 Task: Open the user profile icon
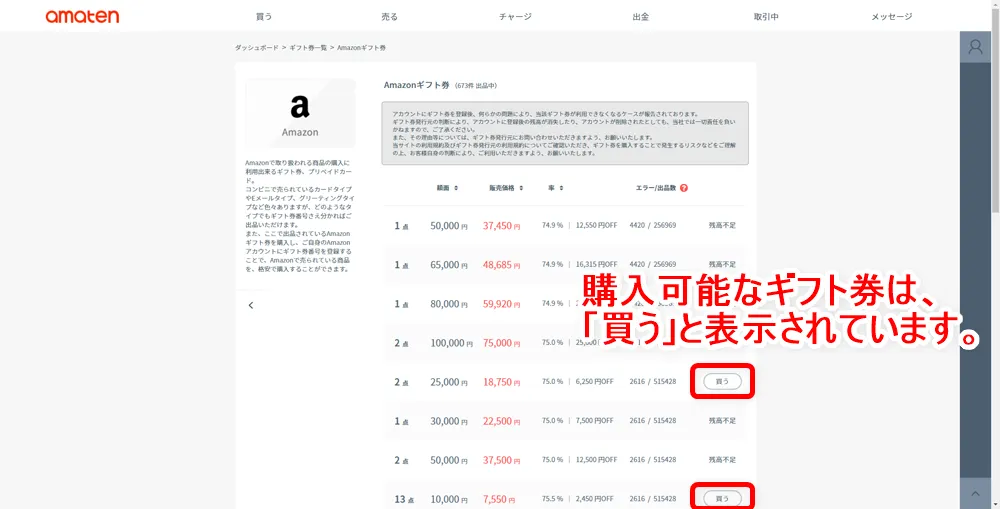[x=975, y=47]
